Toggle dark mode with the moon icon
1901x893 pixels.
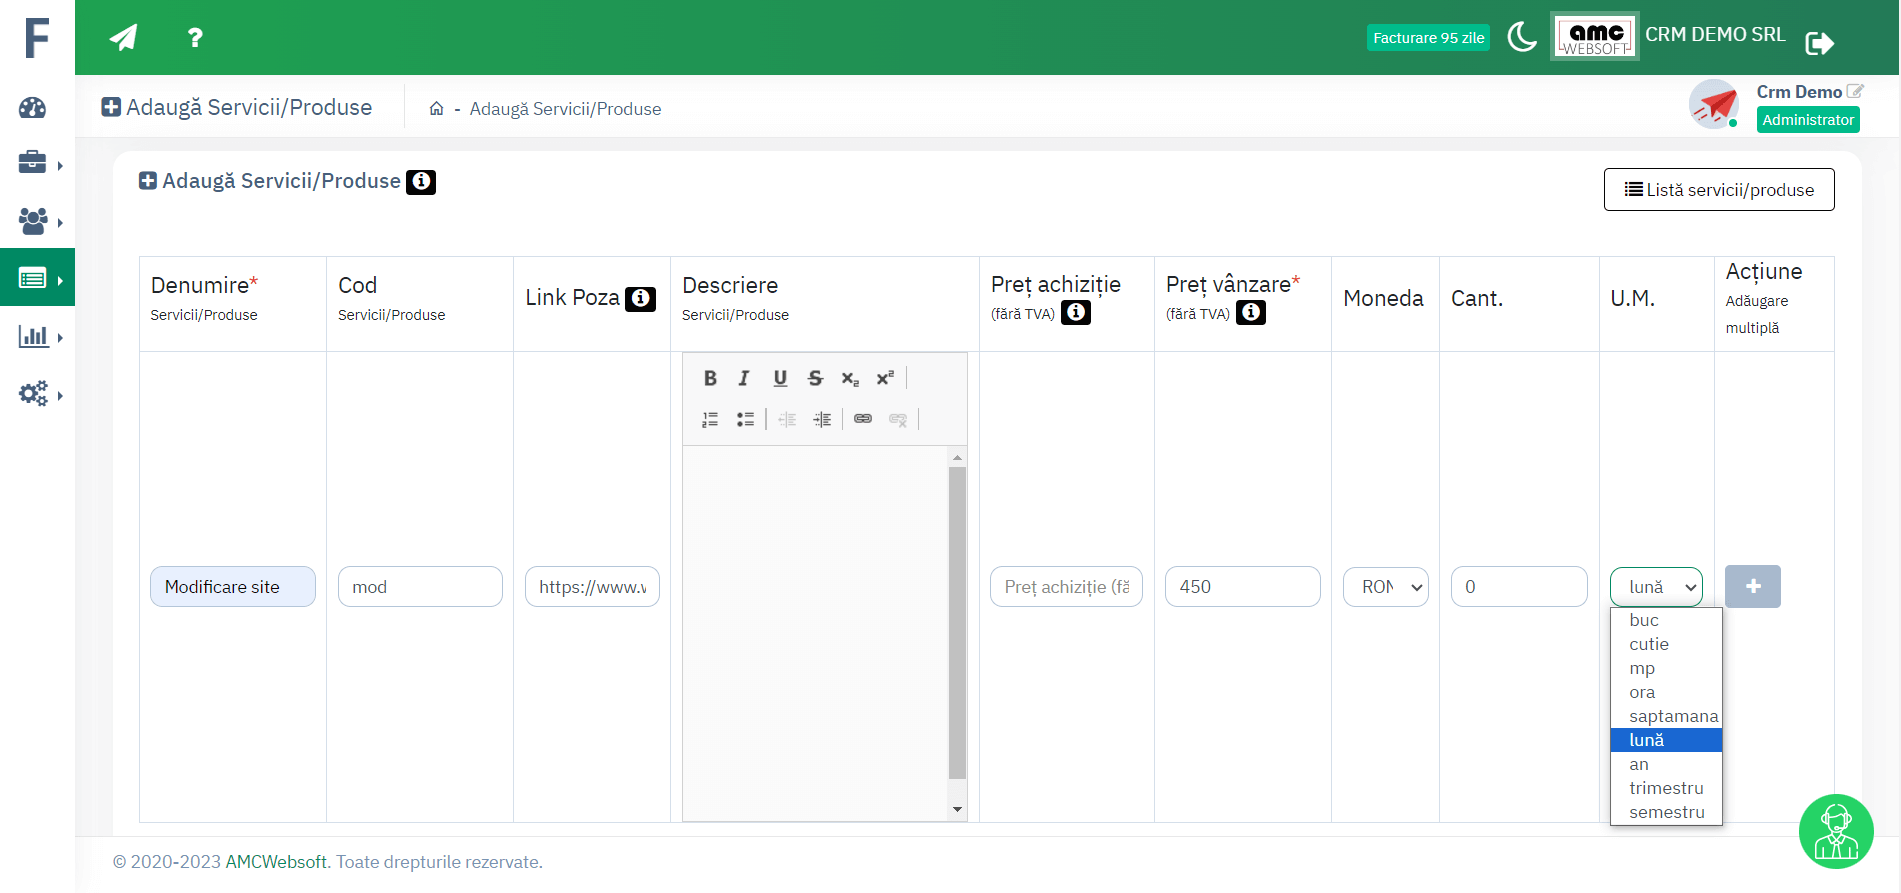tap(1521, 37)
